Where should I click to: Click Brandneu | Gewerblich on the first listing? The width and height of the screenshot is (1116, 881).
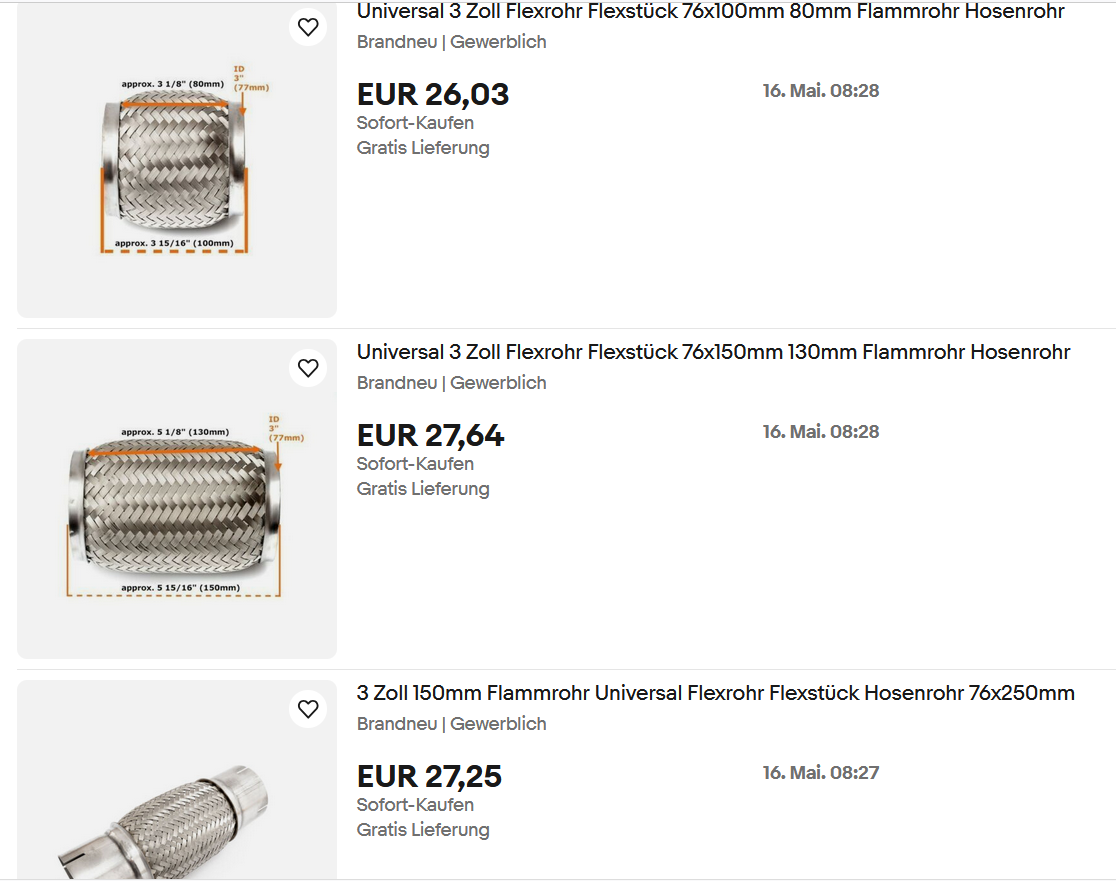pyautogui.click(x=451, y=42)
